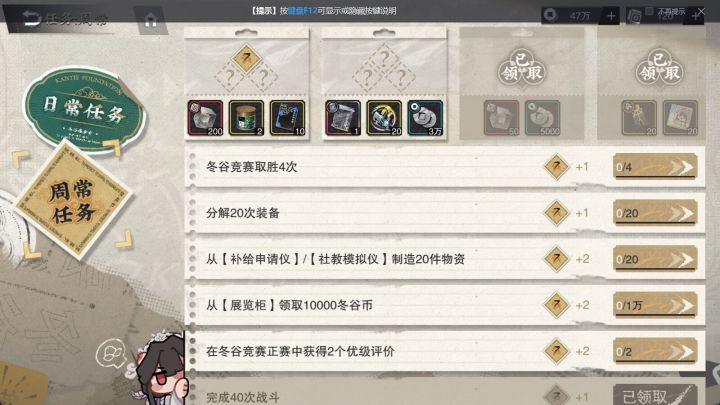Close the hint bar with X
Viewport: 720px width, 405px height.
click(701, 11)
